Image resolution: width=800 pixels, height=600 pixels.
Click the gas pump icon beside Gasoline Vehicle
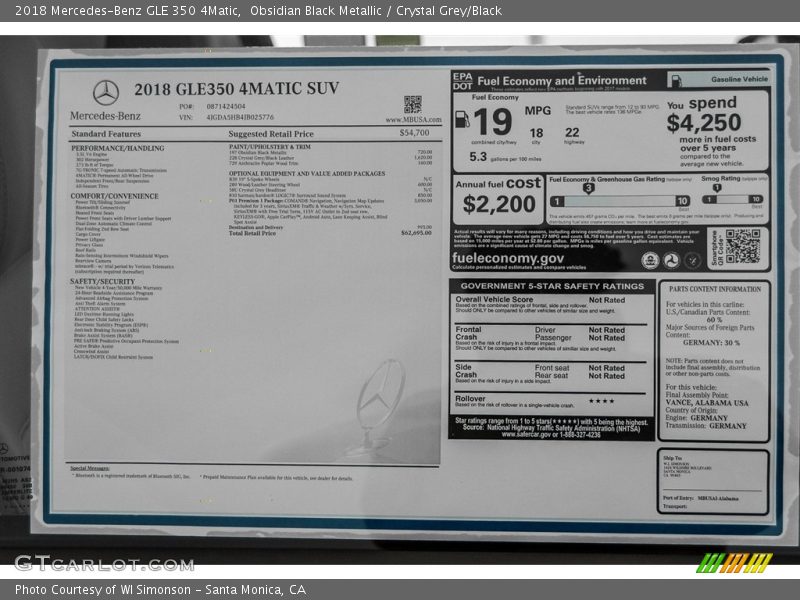pyautogui.click(x=677, y=81)
